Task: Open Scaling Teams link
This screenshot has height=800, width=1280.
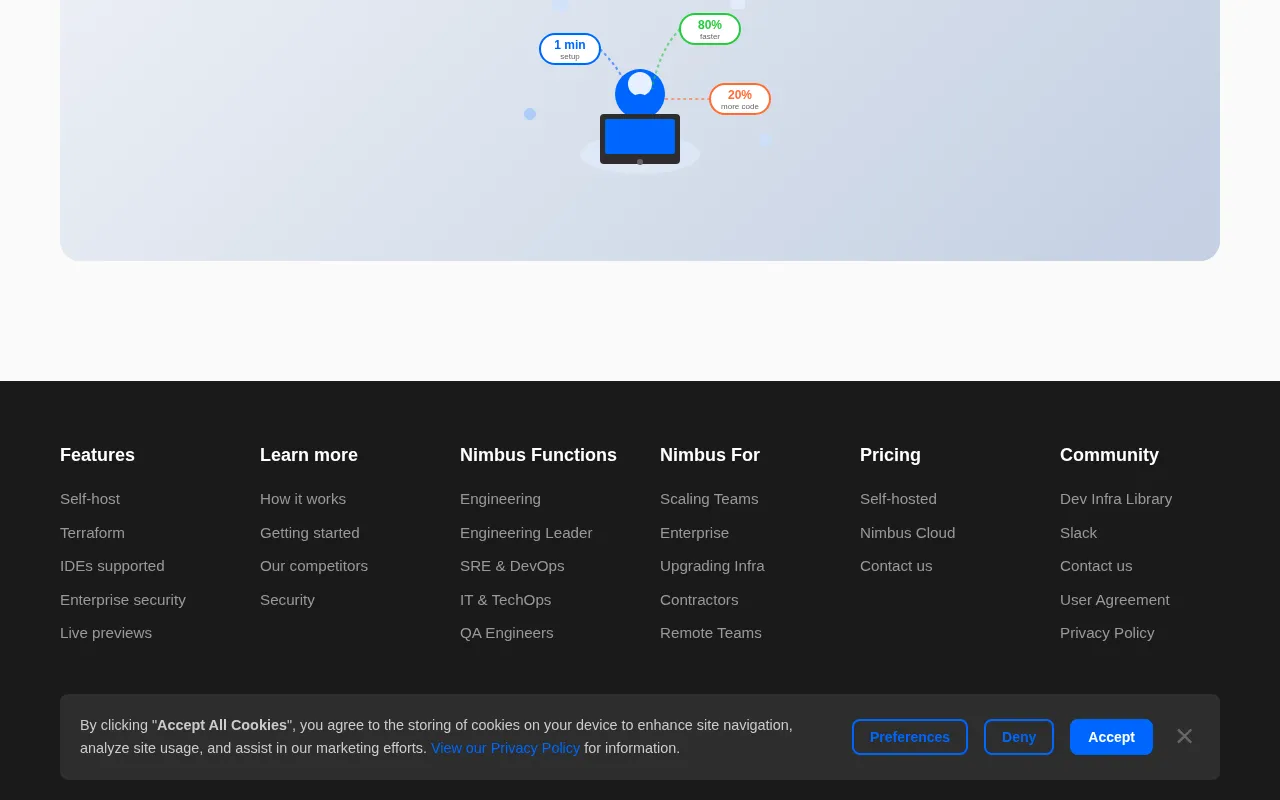Action: coord(709,499)
